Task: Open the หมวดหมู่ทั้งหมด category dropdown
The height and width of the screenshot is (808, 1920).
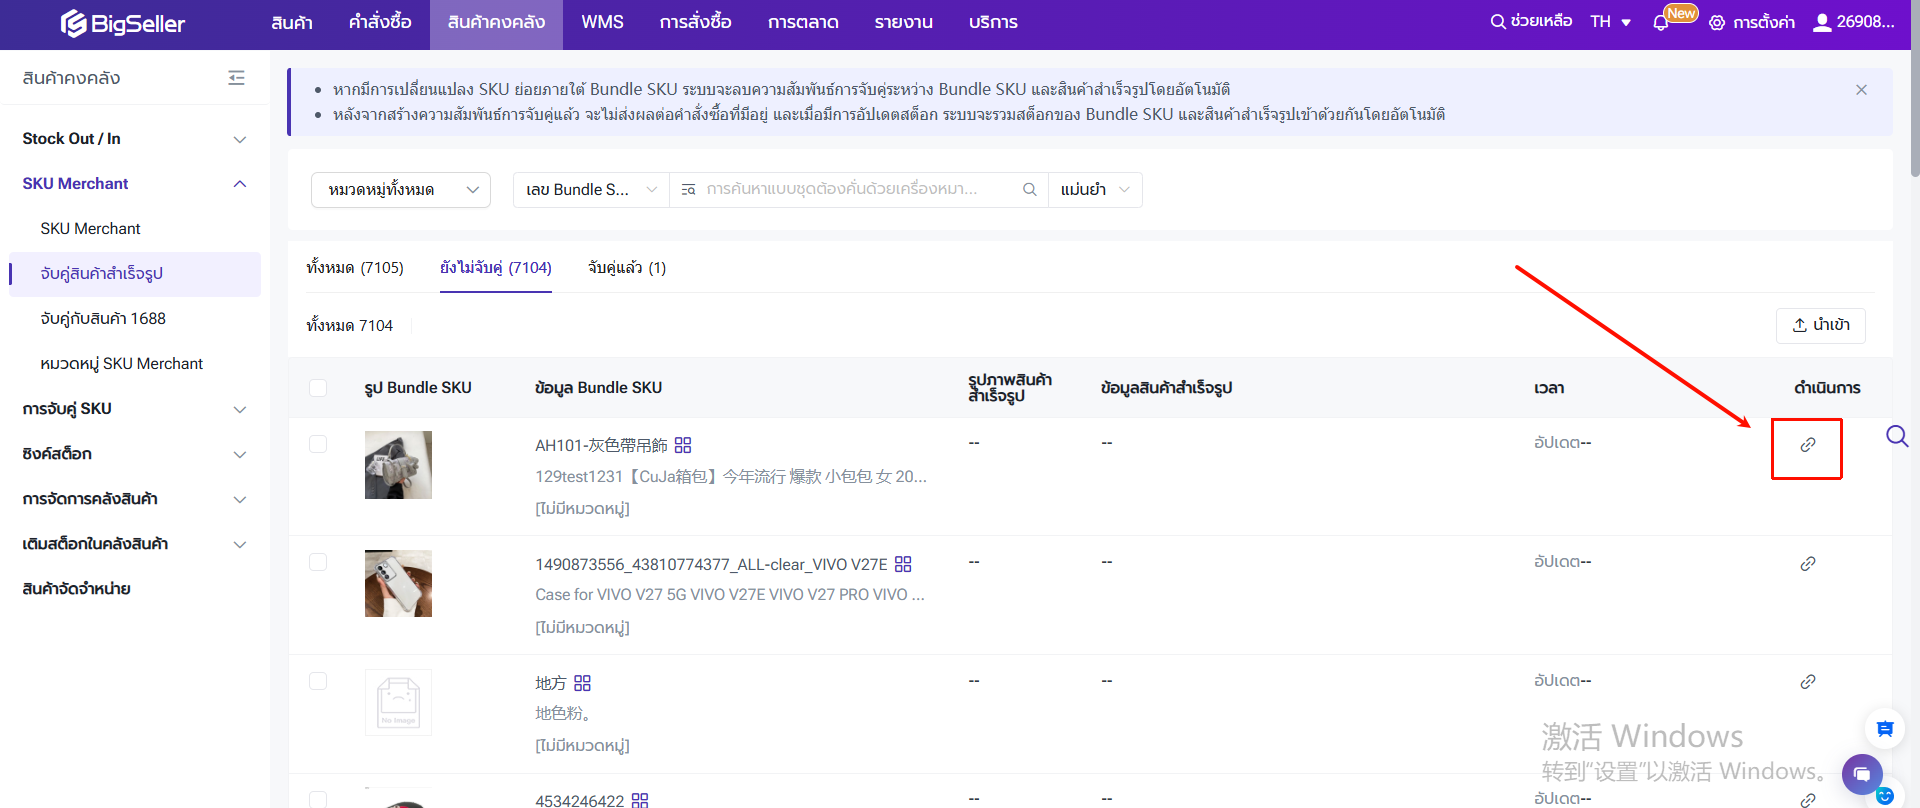Action: (400, 190)
